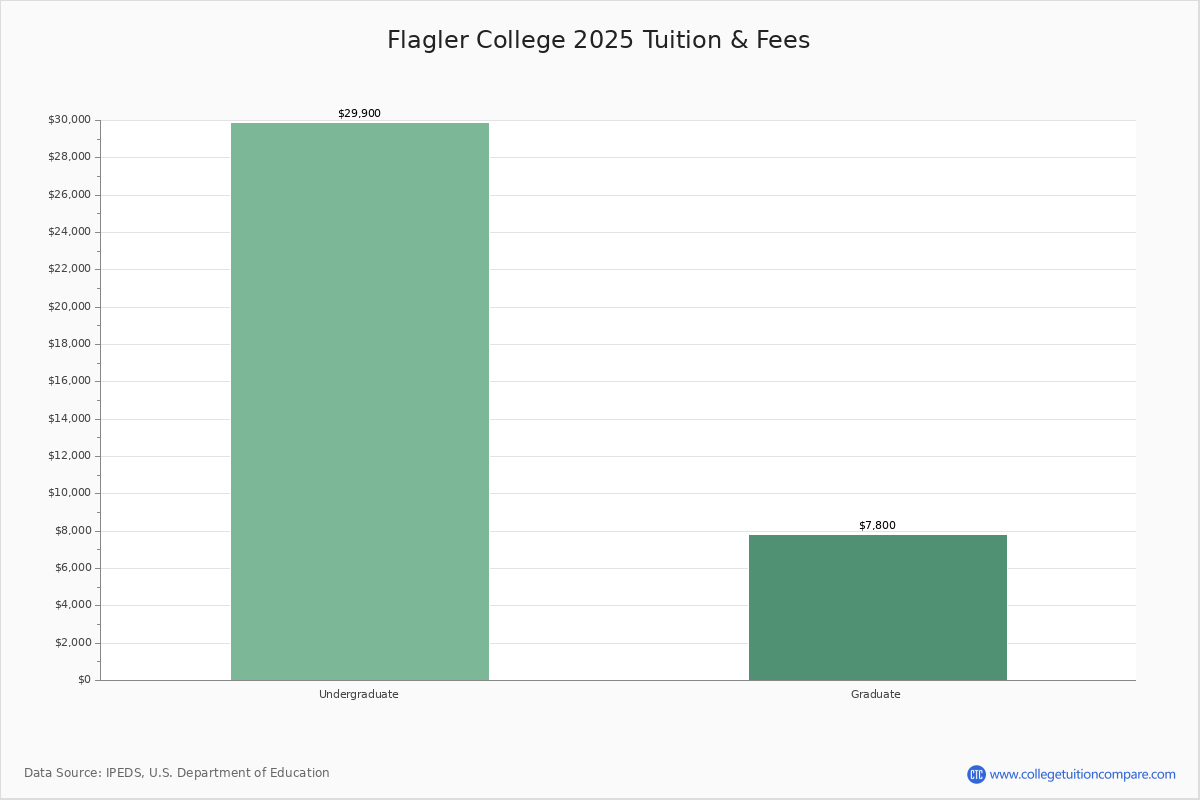Click the $12,000 y-axis tick label
Image resolution: width=1200 pixels, height=800 pixels.
point(69,456)
